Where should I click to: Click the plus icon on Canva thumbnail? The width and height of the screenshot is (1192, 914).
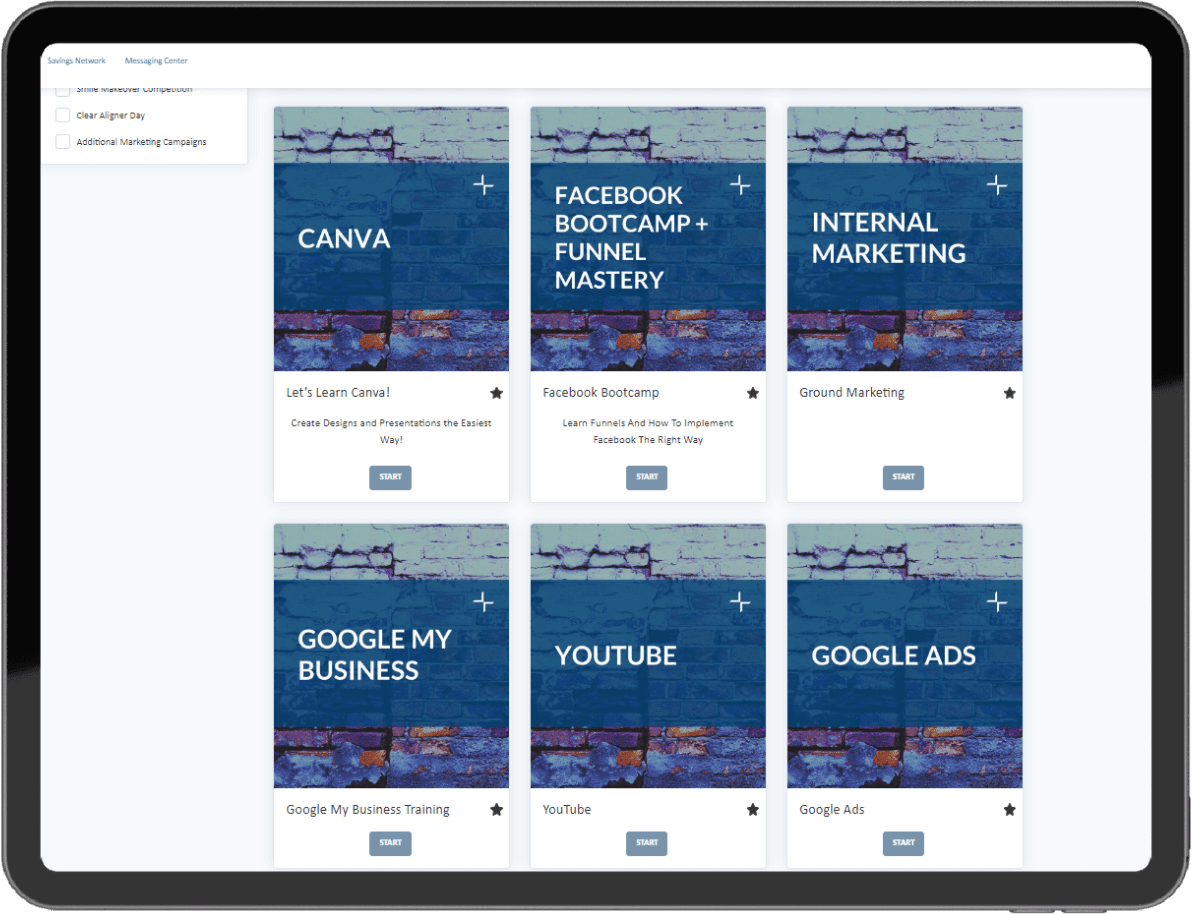[483, 185]
